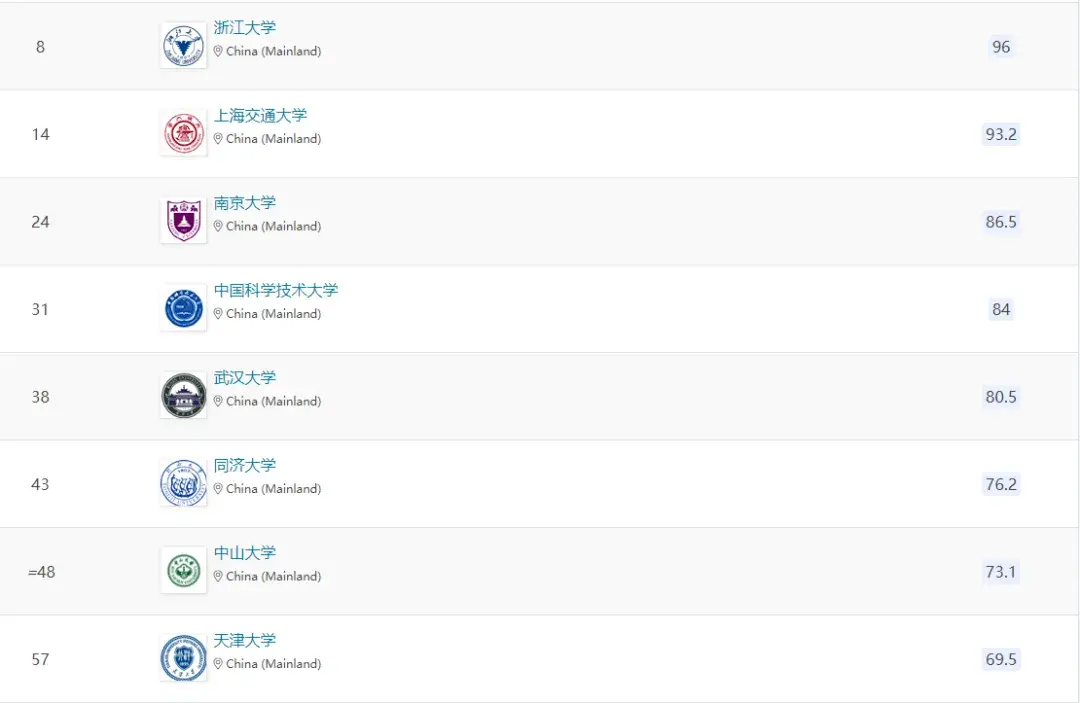The image size is (1080, 703).
Task: Click the Nanjing University (南京大学) purple crest
Action: pos(183,221)
